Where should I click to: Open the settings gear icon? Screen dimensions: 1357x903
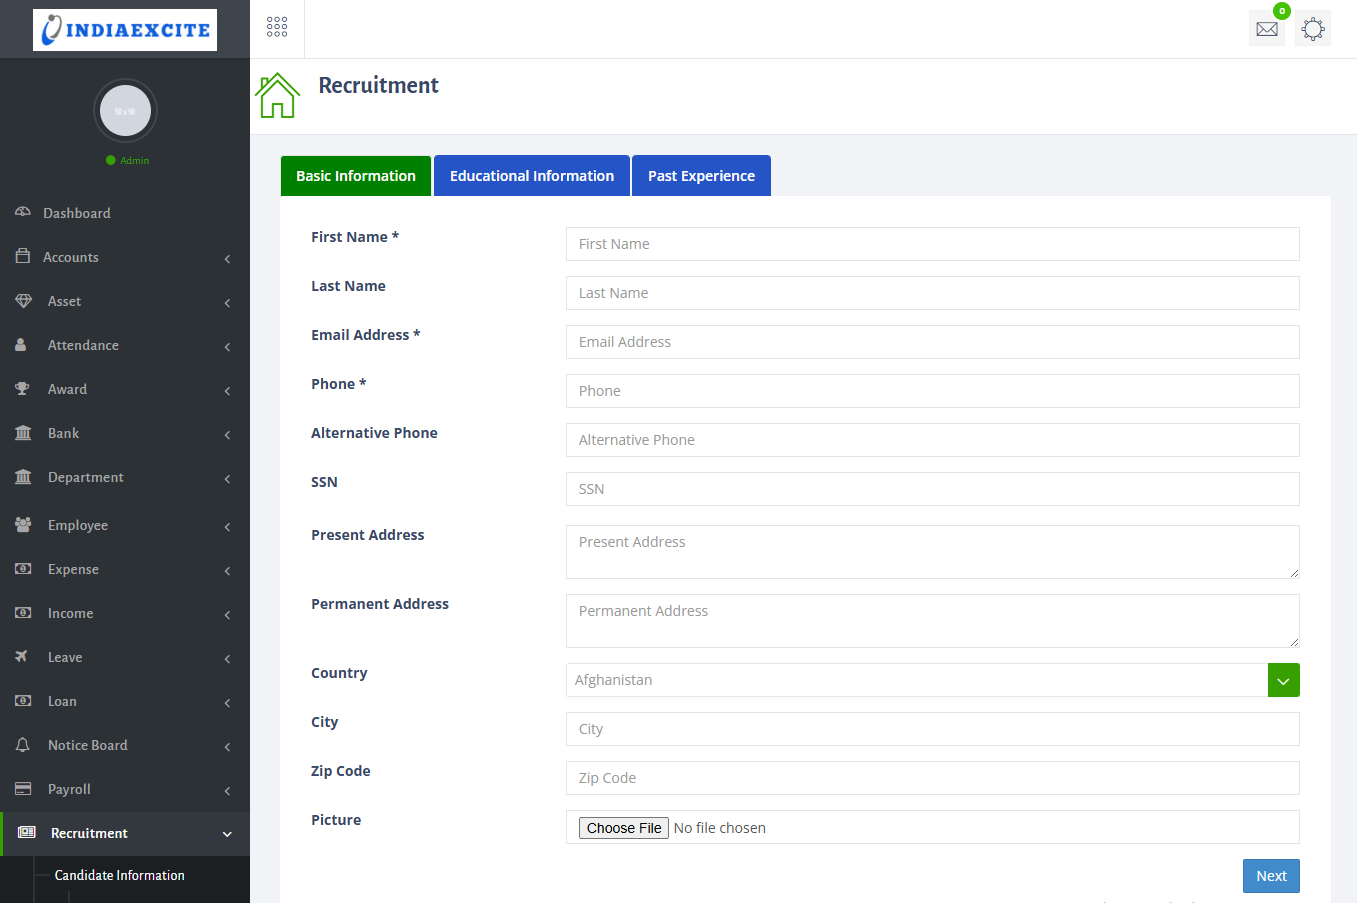(1313, 29)
